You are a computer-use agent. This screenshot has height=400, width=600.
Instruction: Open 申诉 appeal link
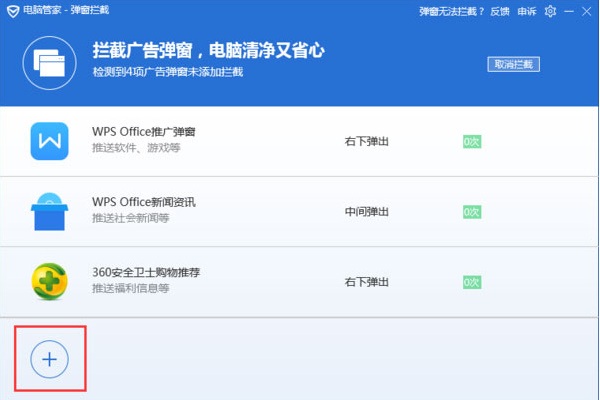pos(527,11)
